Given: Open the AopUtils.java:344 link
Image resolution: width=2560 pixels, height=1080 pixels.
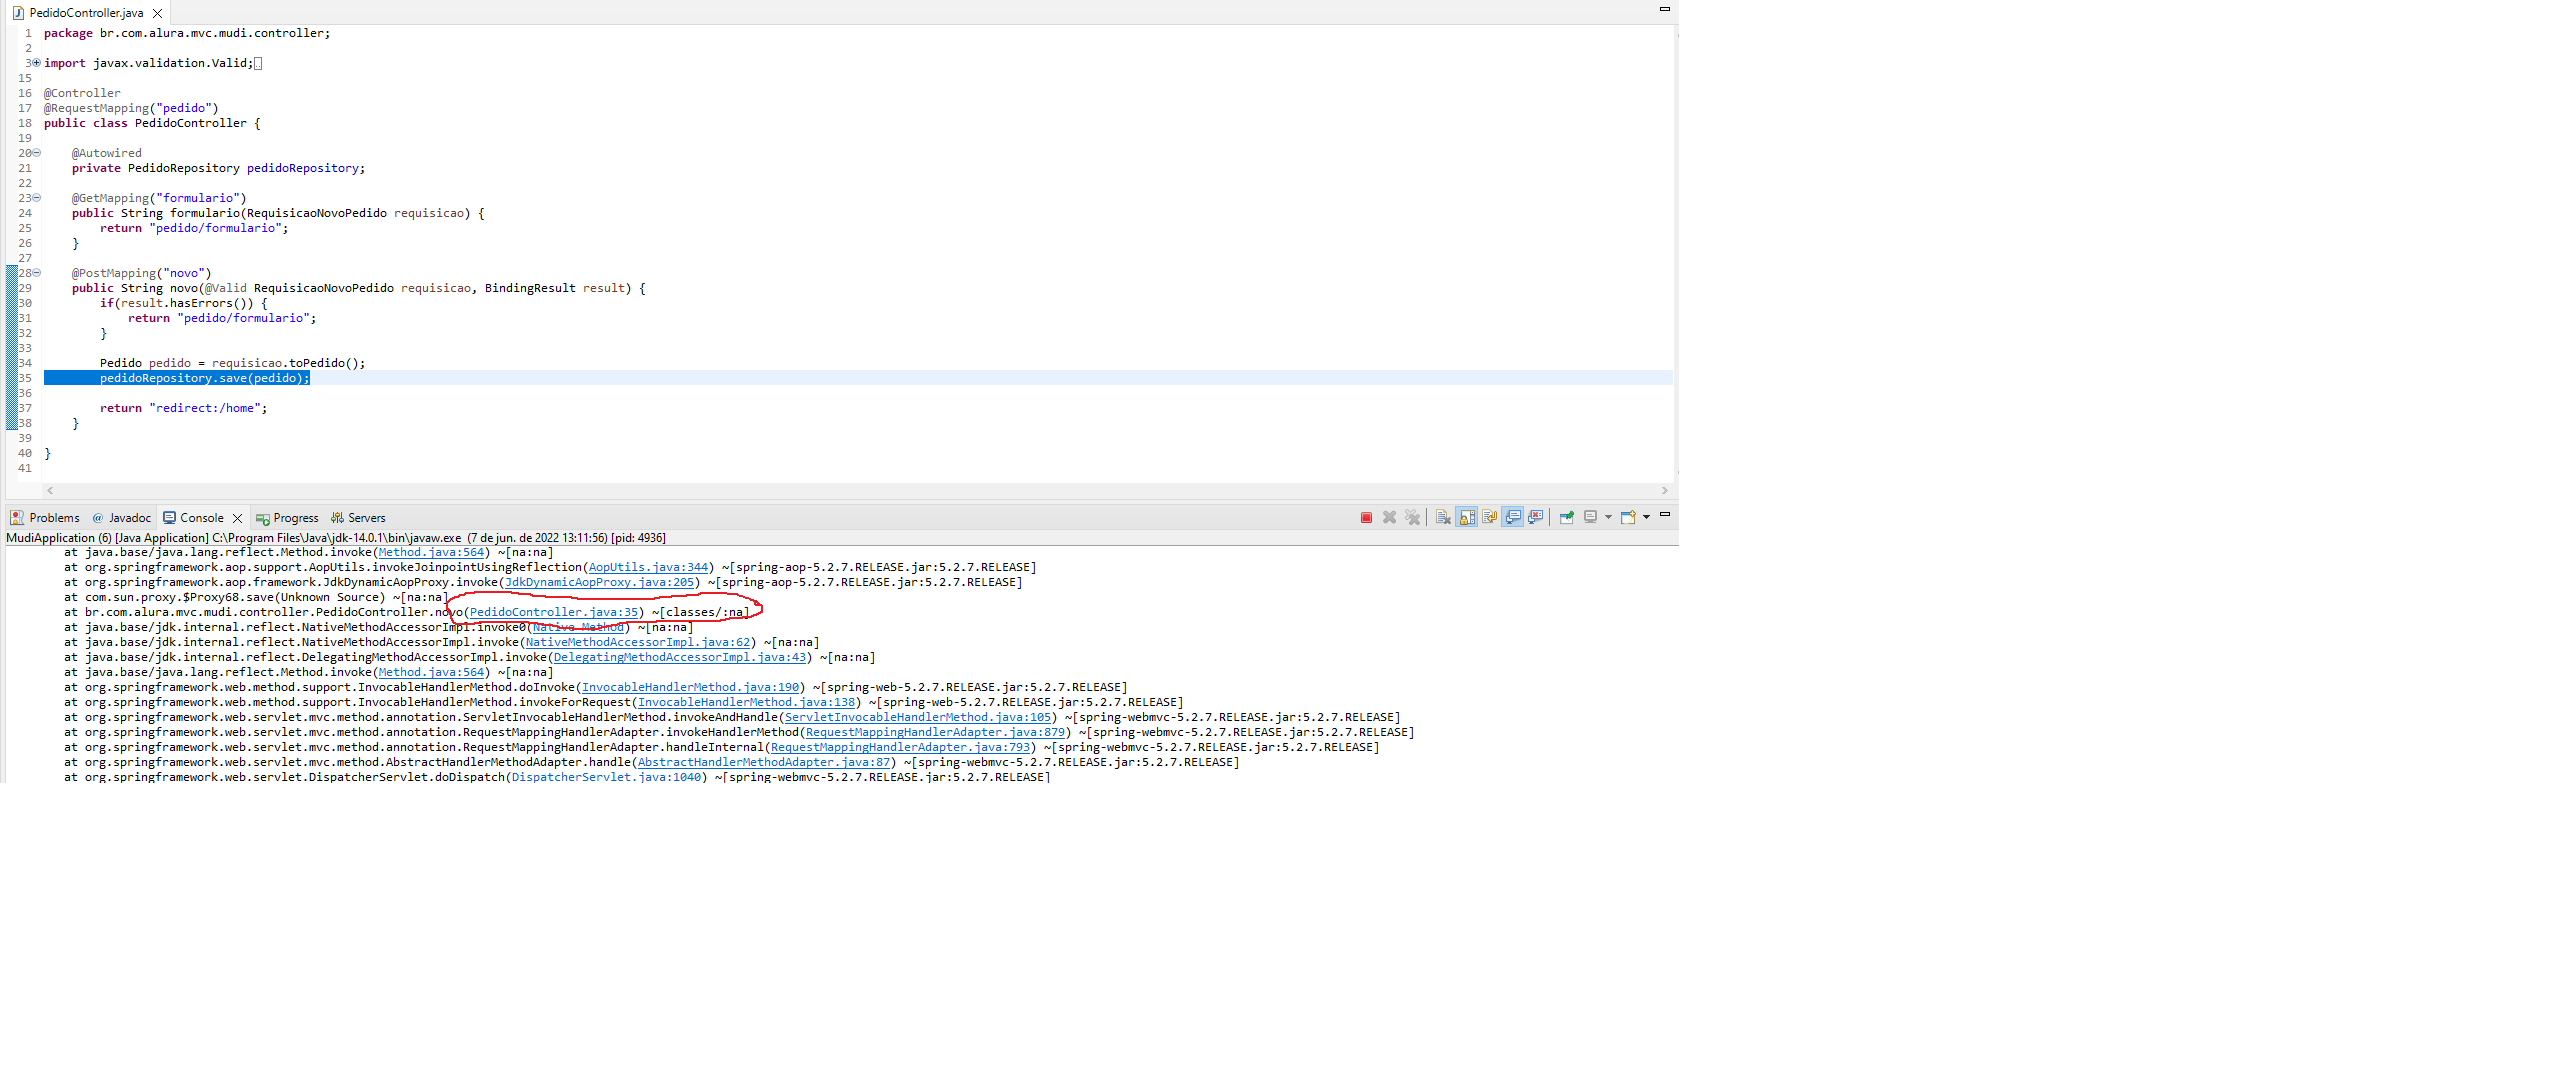Looking at the screenshot, I should pos(648,567).
